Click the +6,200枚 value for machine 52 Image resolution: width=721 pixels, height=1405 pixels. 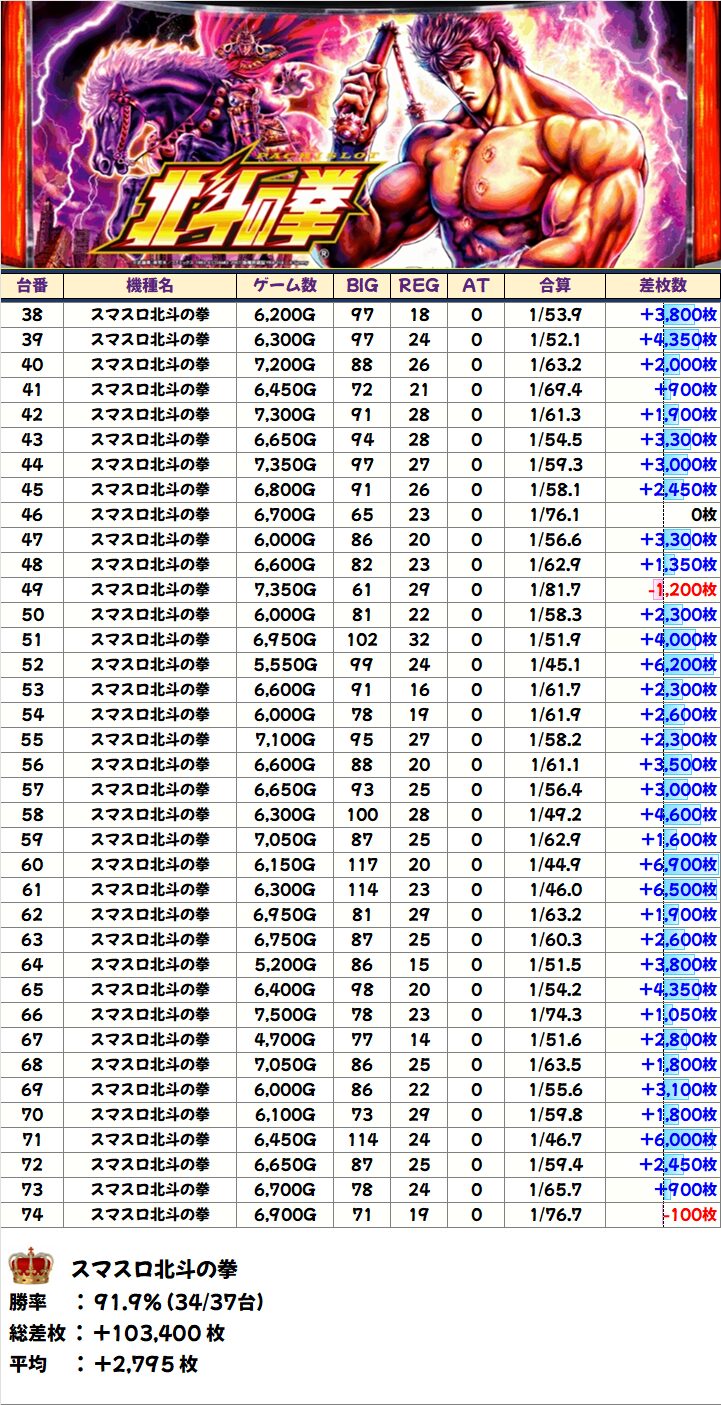[x=679, y=664]
